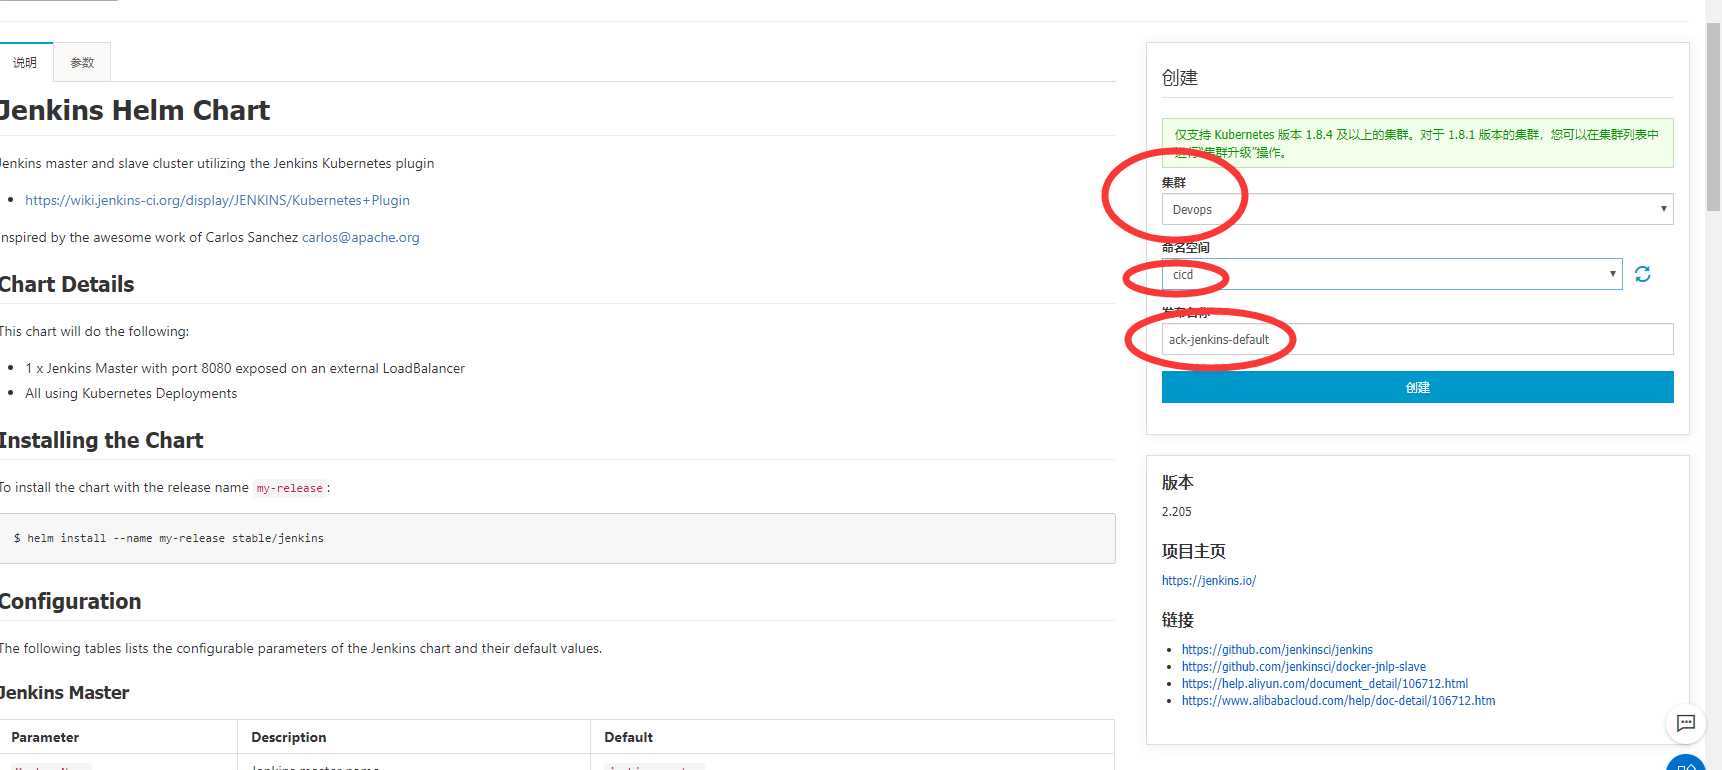The height and width of the screenshot is (770, 1722).
Task: Click the Jenkins Master subheading
Action: tap(64, 692)
